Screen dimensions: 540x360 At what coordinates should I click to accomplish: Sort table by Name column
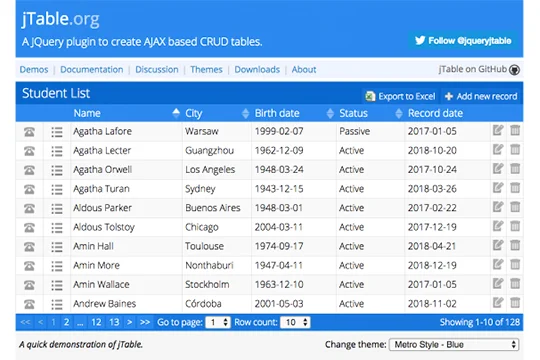(x=127, y=113)
